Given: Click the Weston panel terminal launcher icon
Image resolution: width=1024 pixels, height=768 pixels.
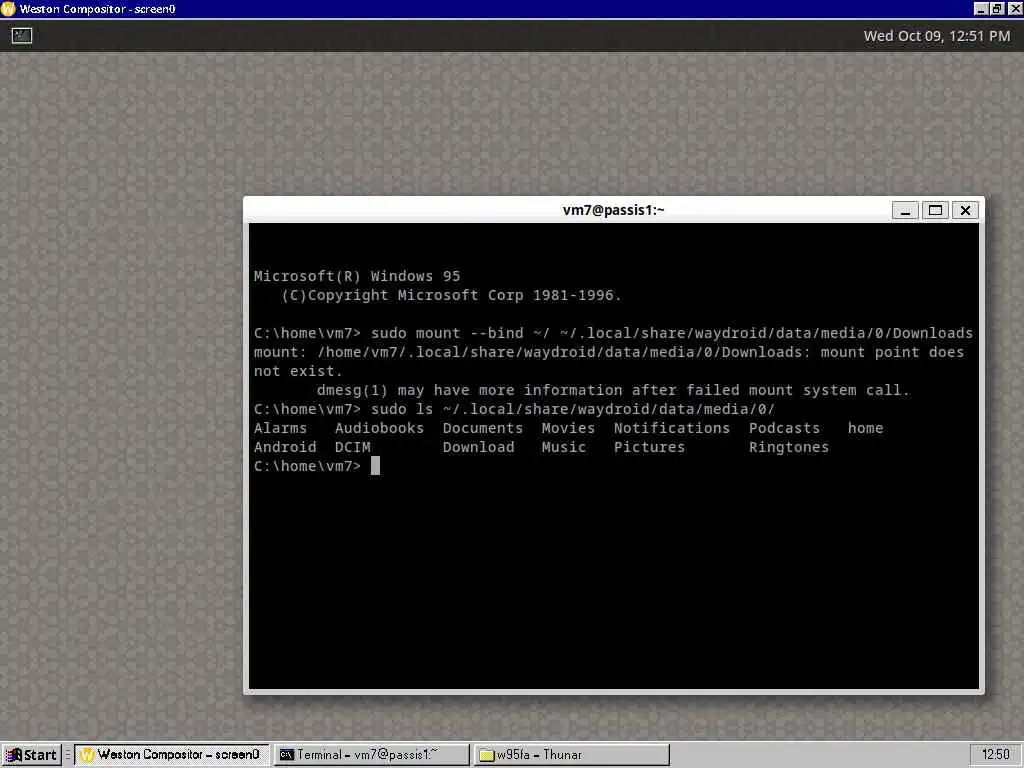Looking at the screenshot, I should (22, 36).
